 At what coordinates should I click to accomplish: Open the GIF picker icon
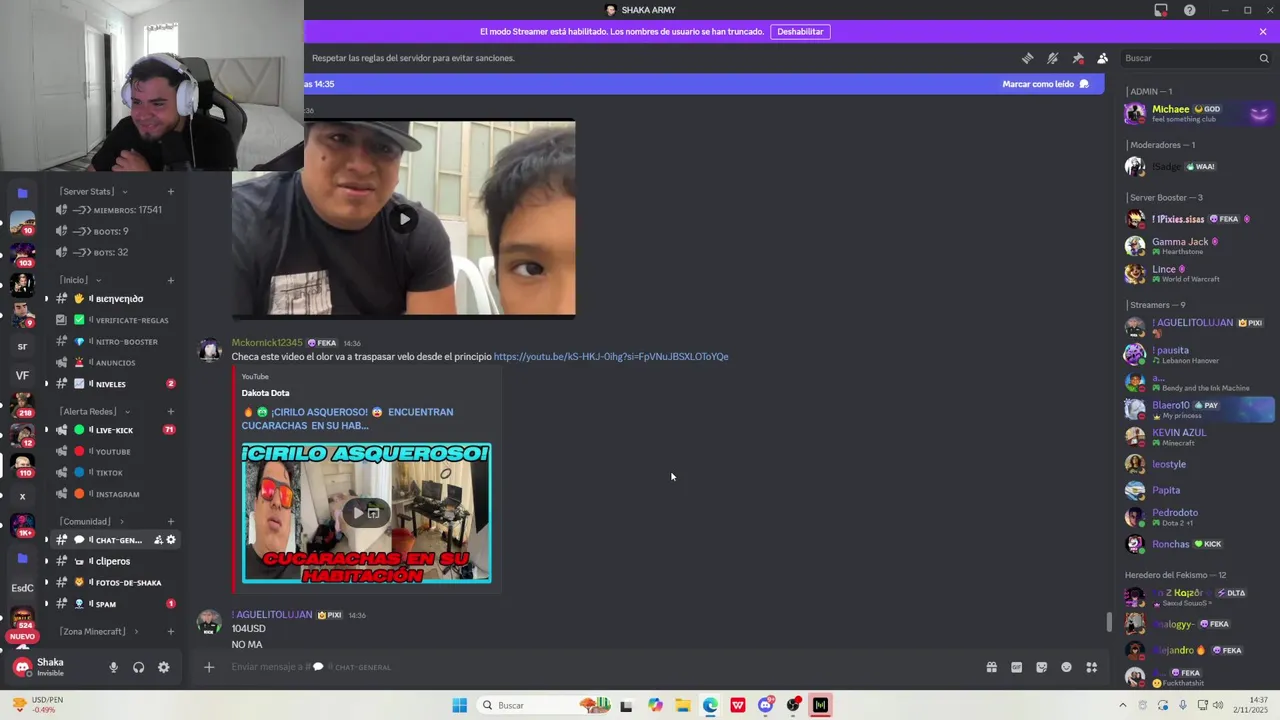pos(1016,667)
